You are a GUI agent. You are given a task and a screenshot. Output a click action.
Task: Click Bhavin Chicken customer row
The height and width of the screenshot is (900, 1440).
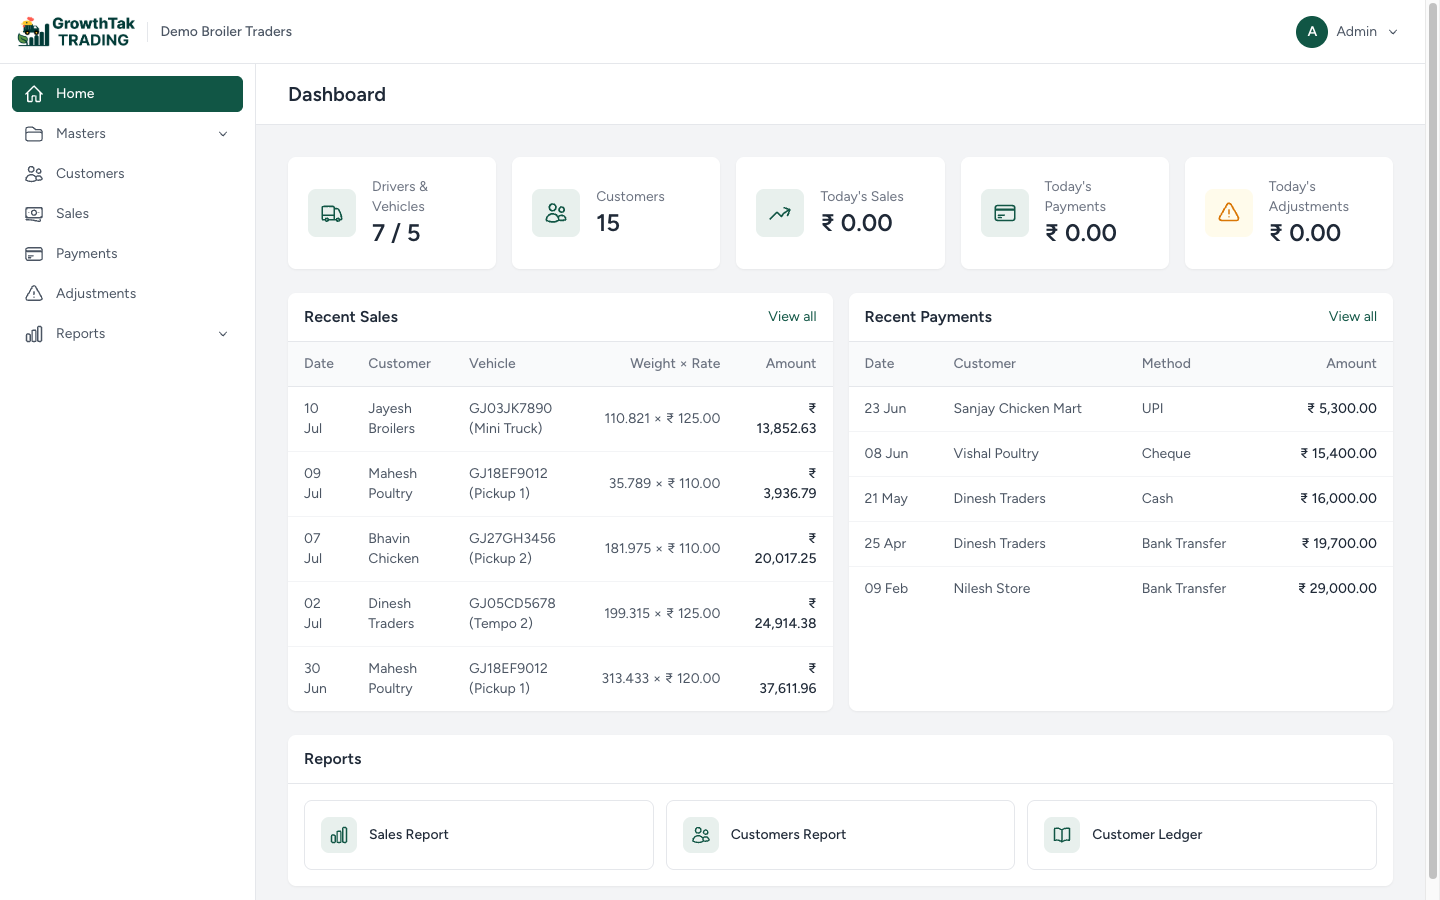point(560,549)
